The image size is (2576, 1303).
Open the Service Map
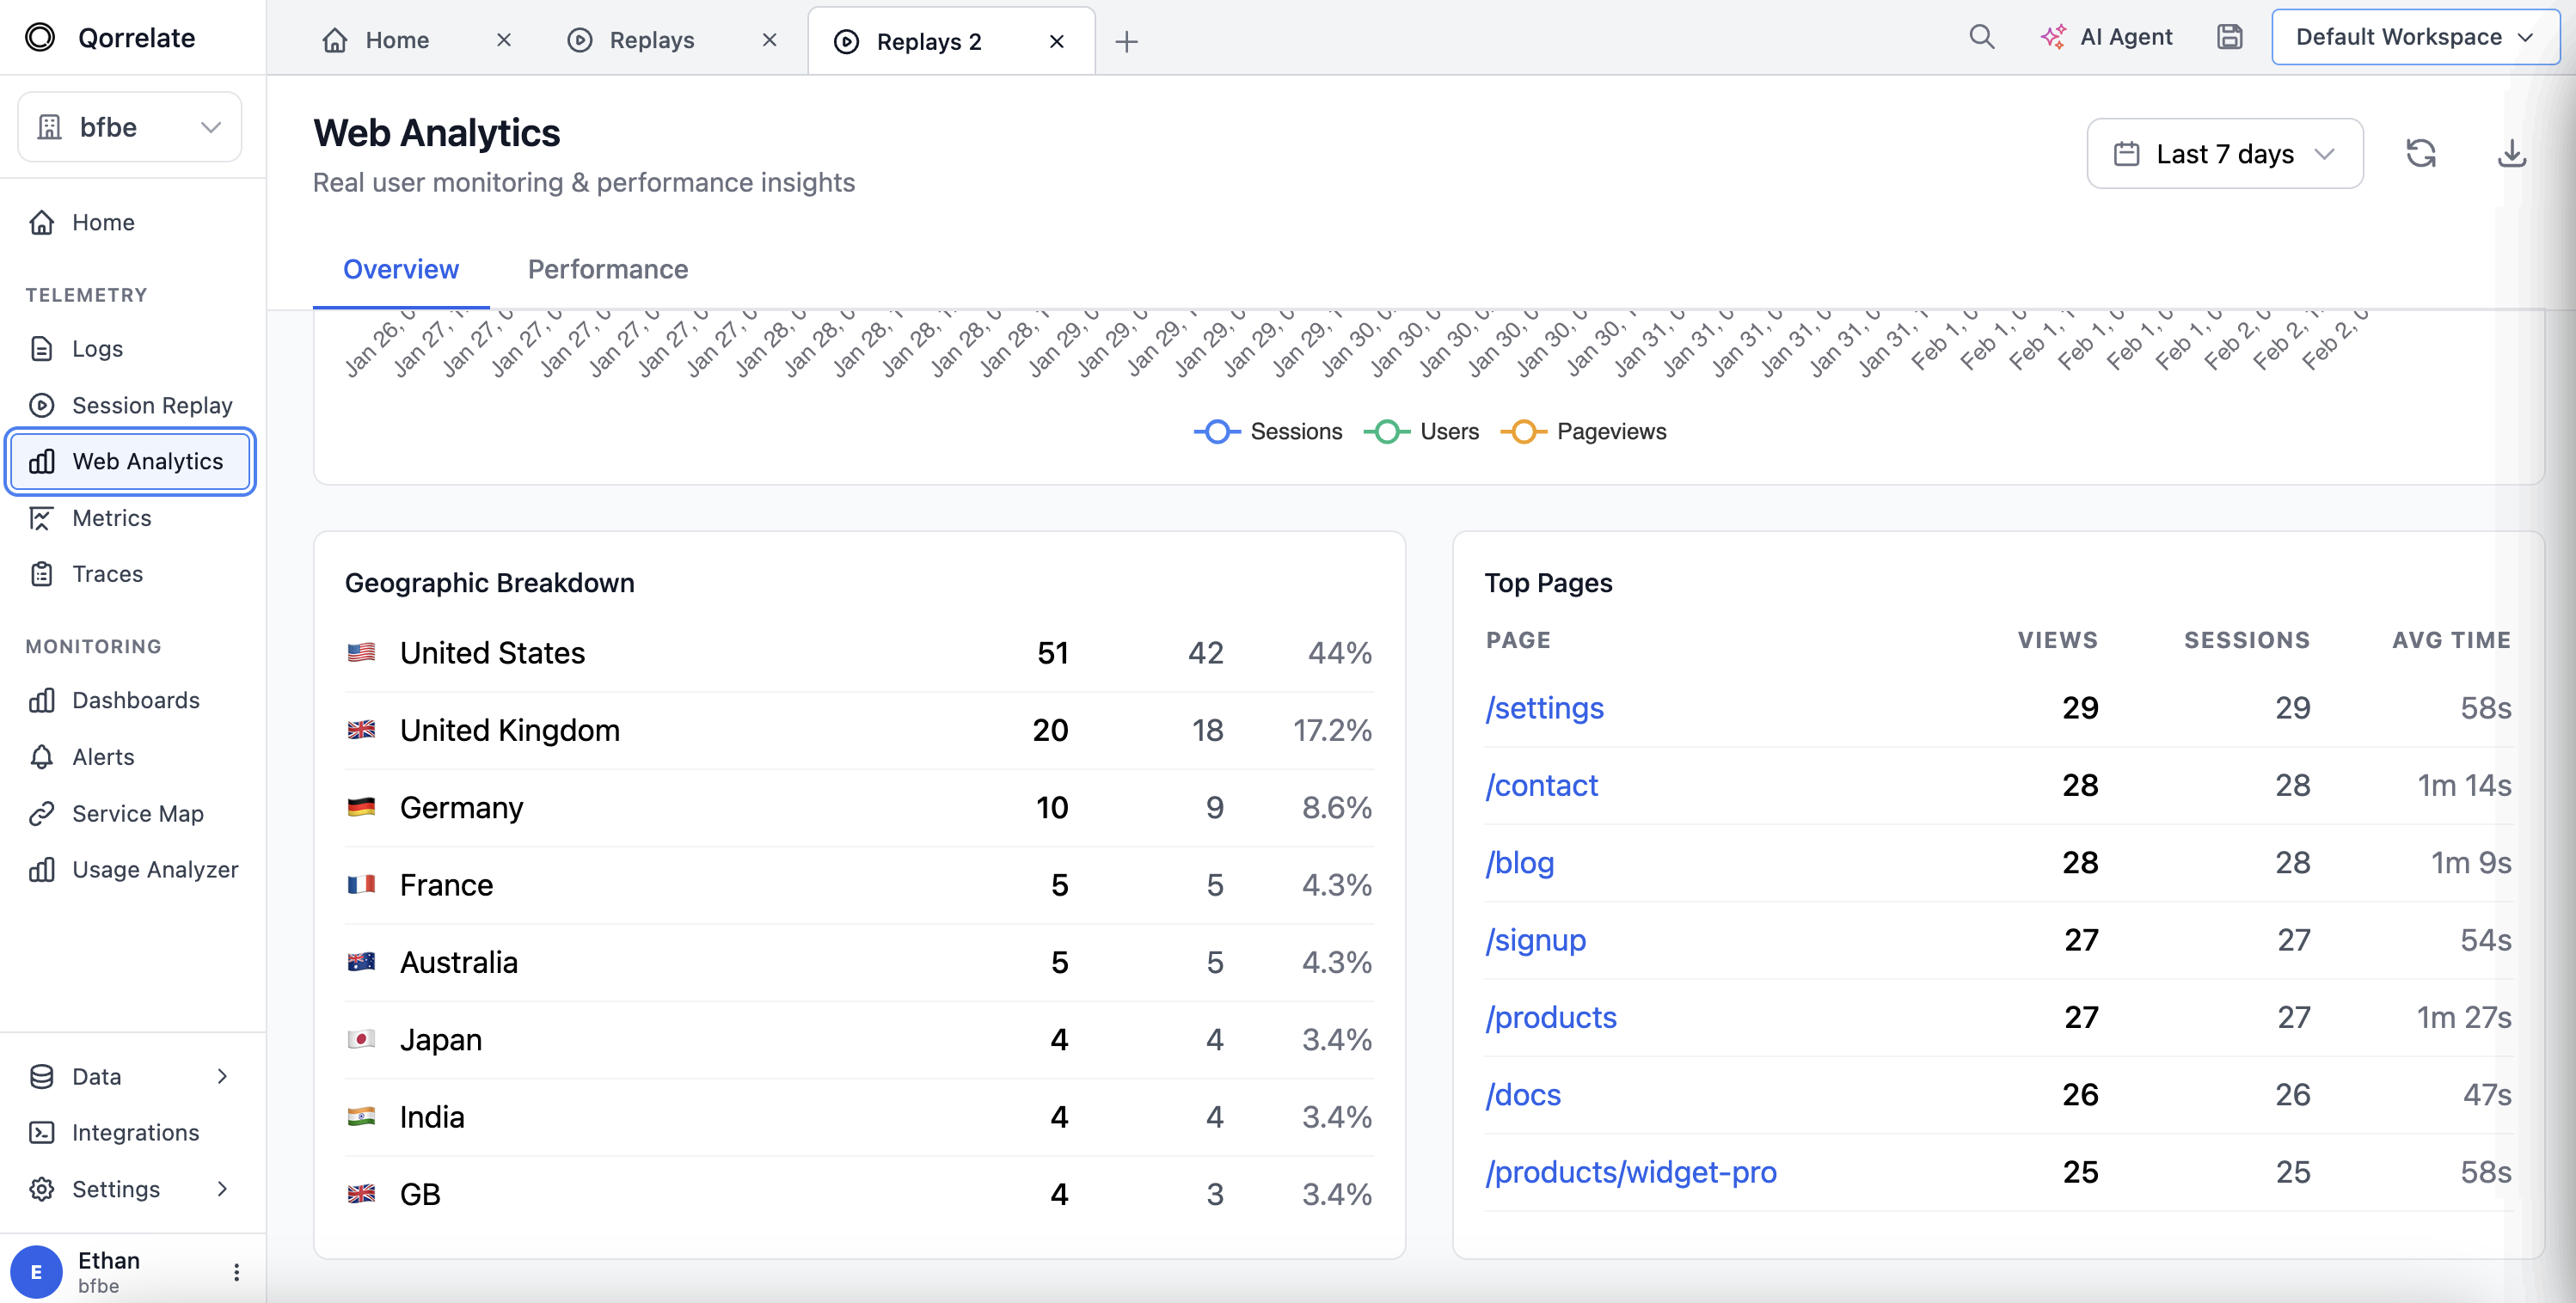(138, 813)
